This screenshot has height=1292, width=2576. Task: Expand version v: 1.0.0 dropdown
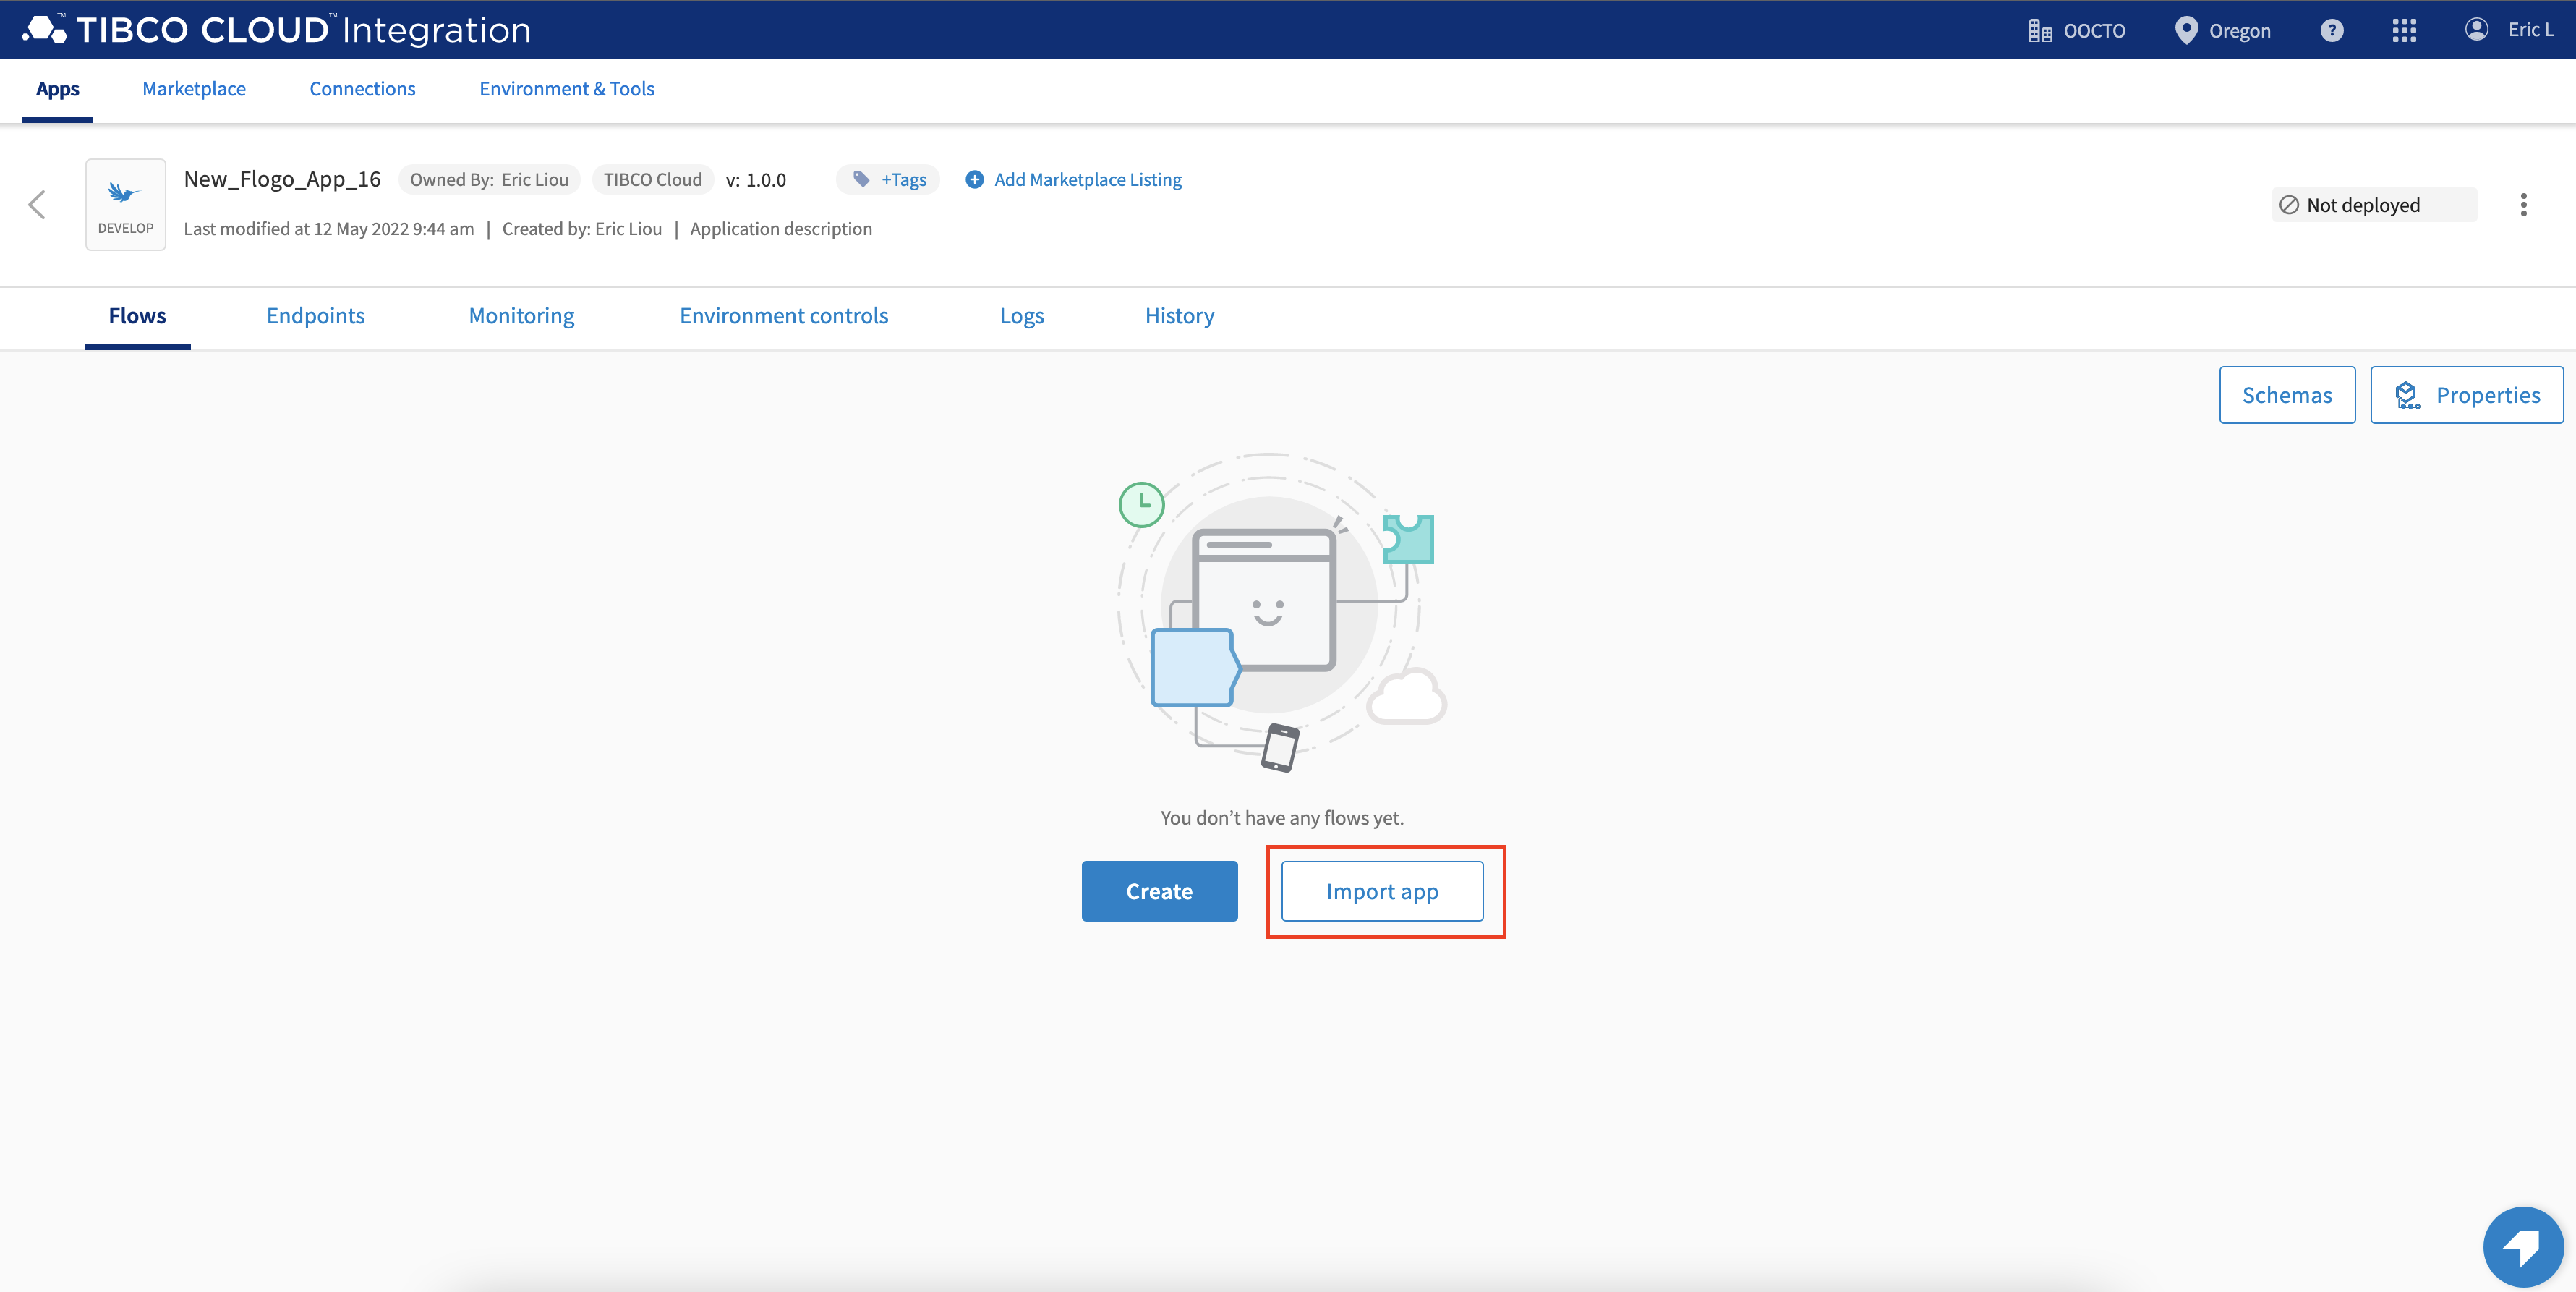758,178
